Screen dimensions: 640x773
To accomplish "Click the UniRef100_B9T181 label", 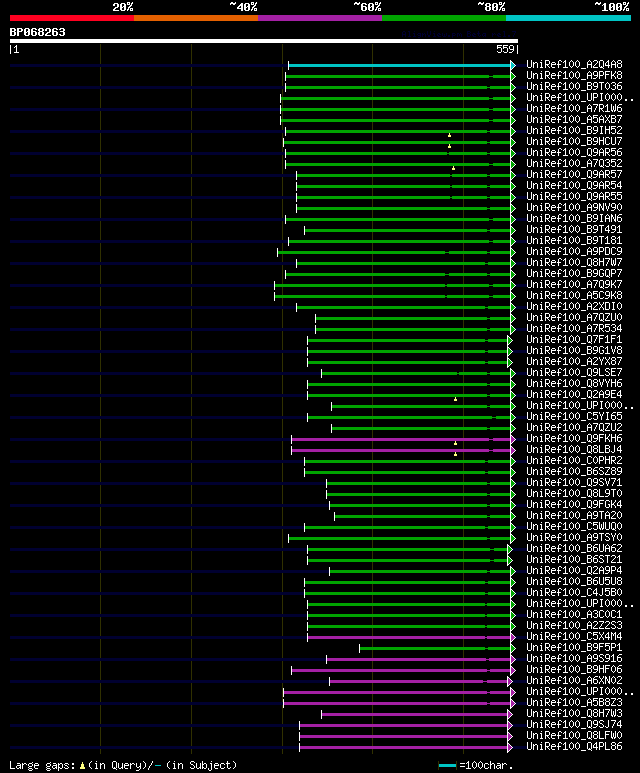I will tap(574, 241).
